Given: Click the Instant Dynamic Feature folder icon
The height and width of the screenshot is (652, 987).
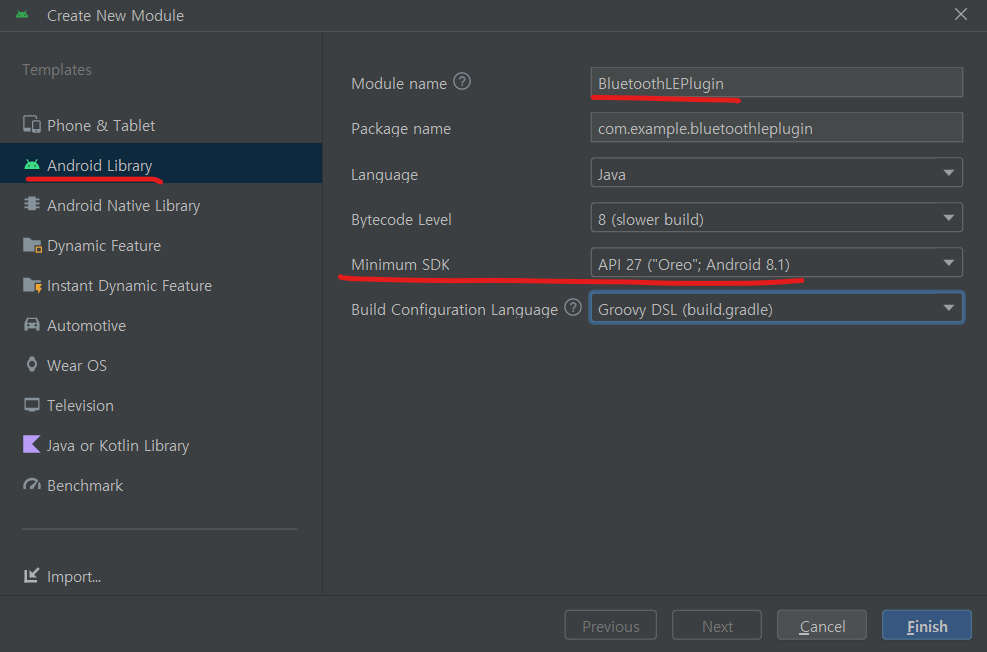Looking at the screenshot, I should [x=32, y=285].
